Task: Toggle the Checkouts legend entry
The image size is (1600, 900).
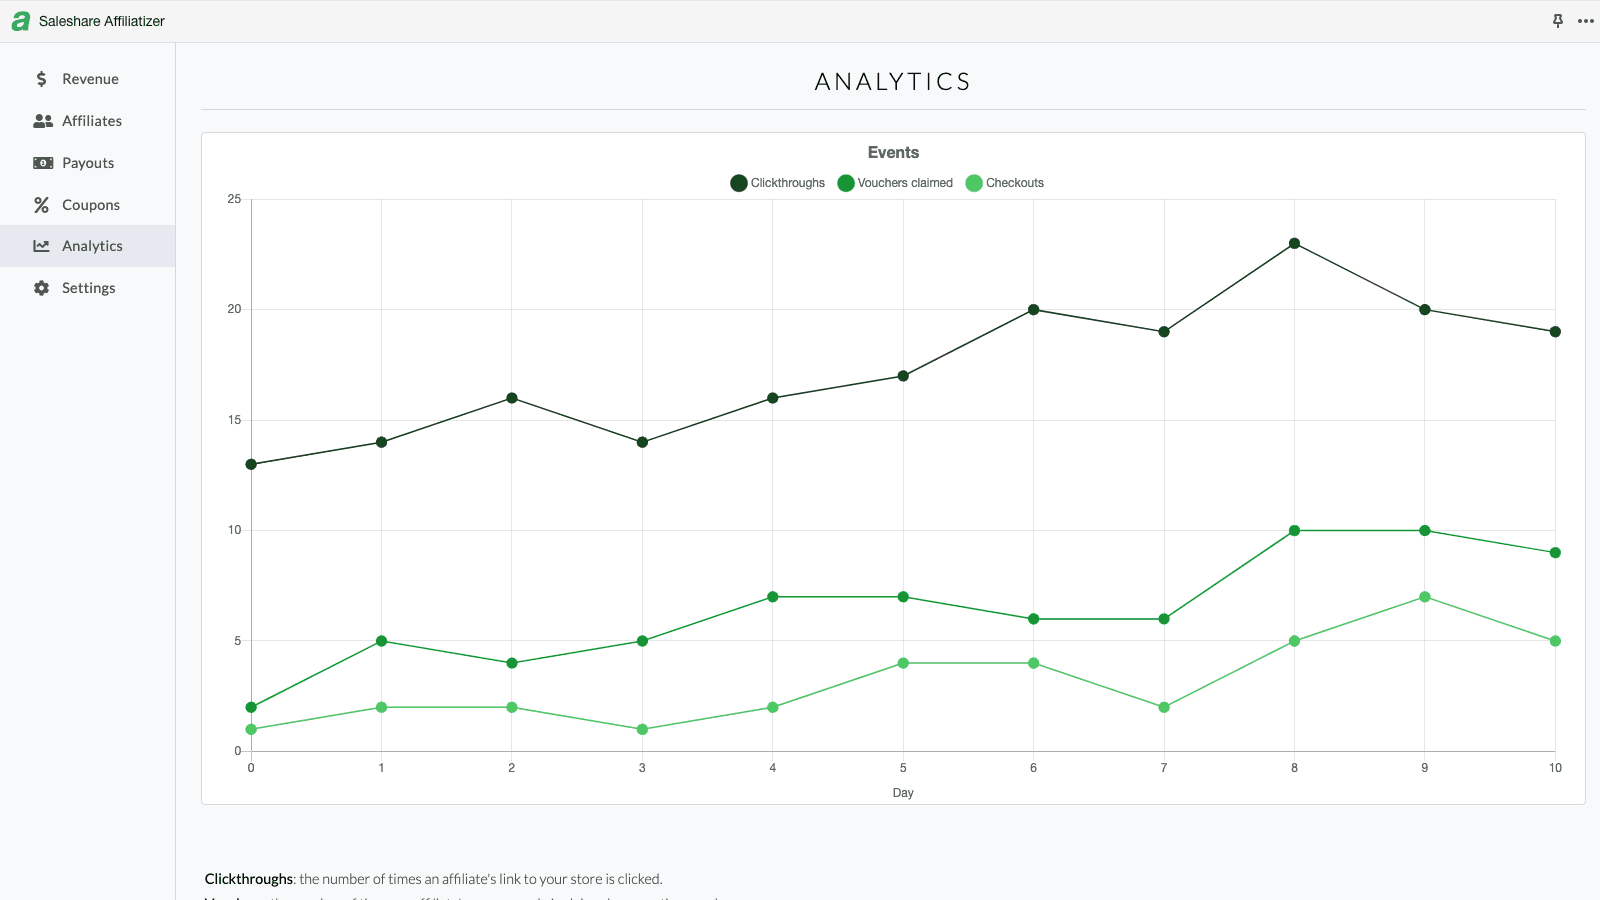Action: pos(1005,182)
